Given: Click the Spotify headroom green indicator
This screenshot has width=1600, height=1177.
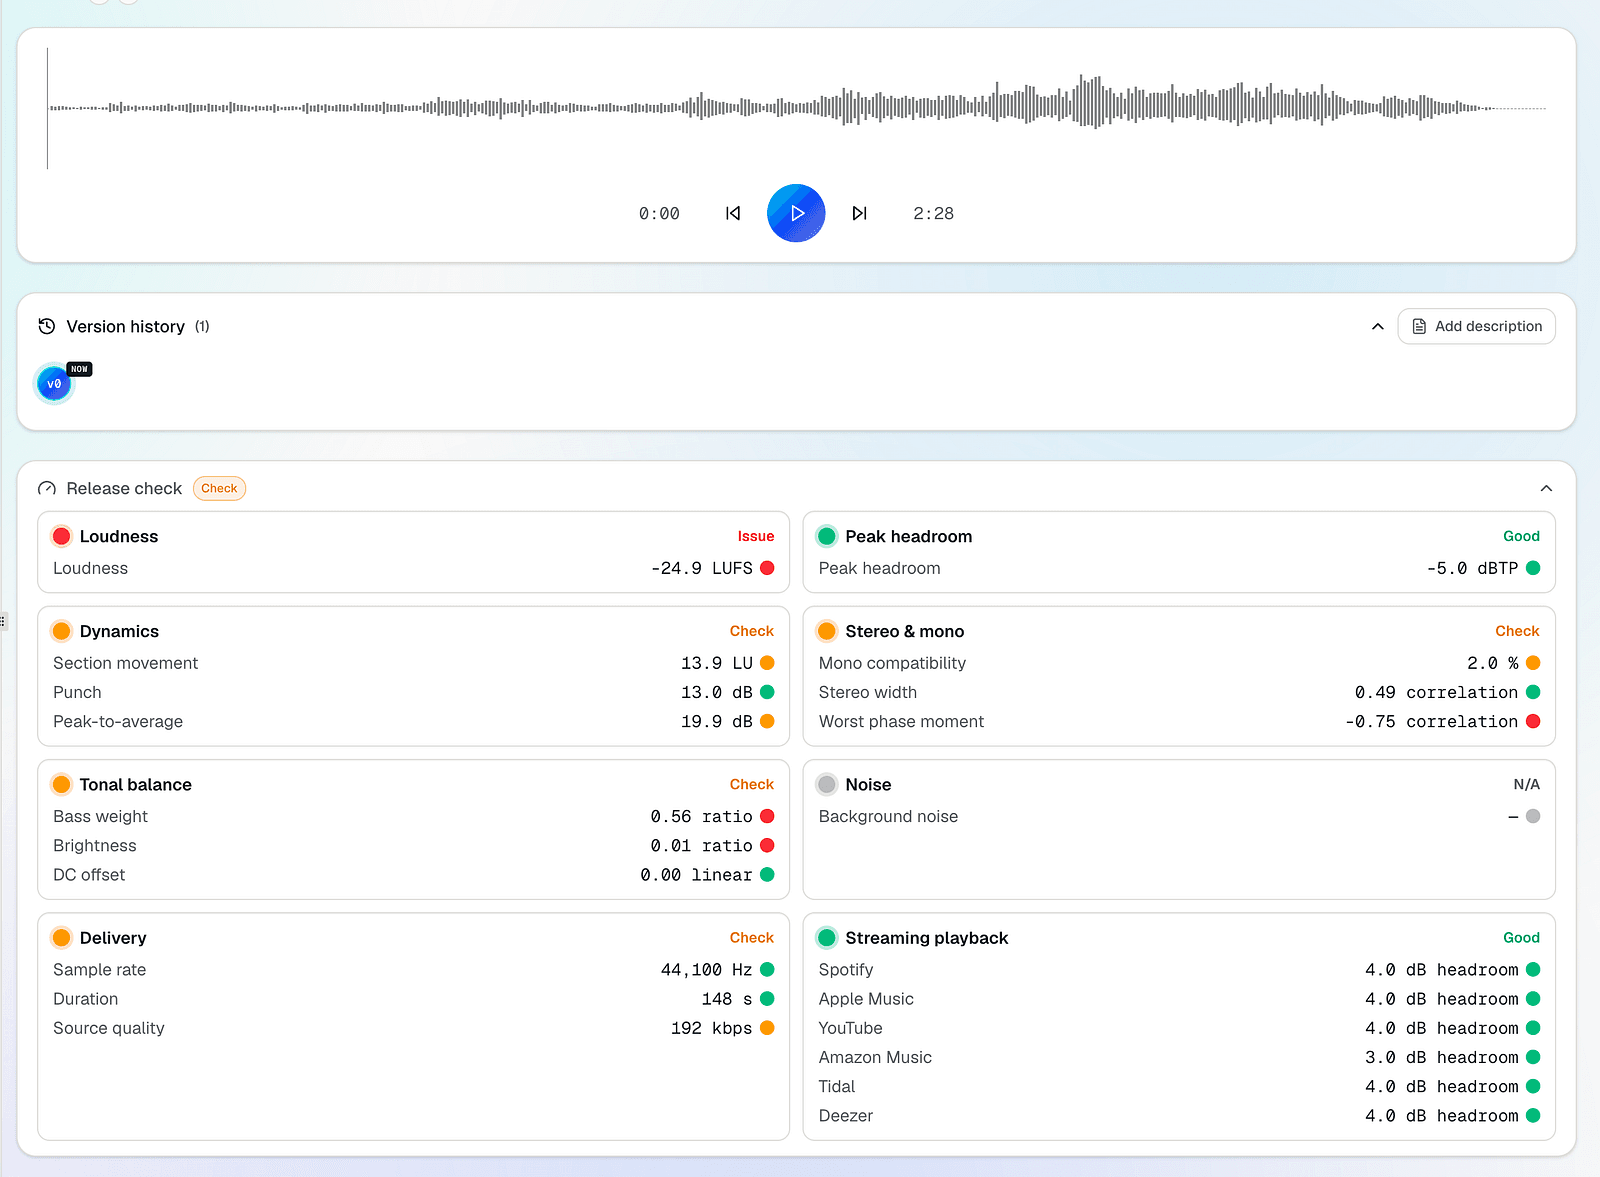Looking at the screenshot, I should pos(1533,970).
